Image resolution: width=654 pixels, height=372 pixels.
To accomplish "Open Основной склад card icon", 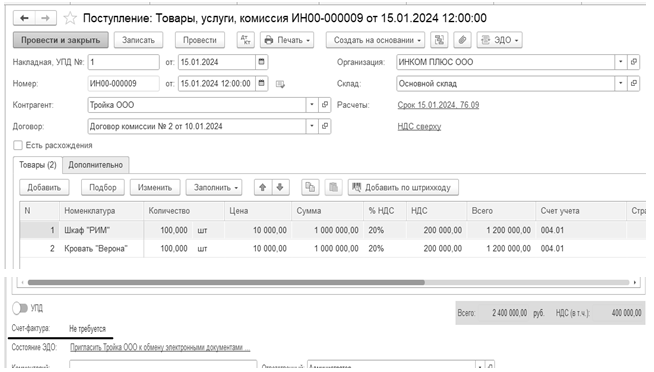I will (634, 83).
